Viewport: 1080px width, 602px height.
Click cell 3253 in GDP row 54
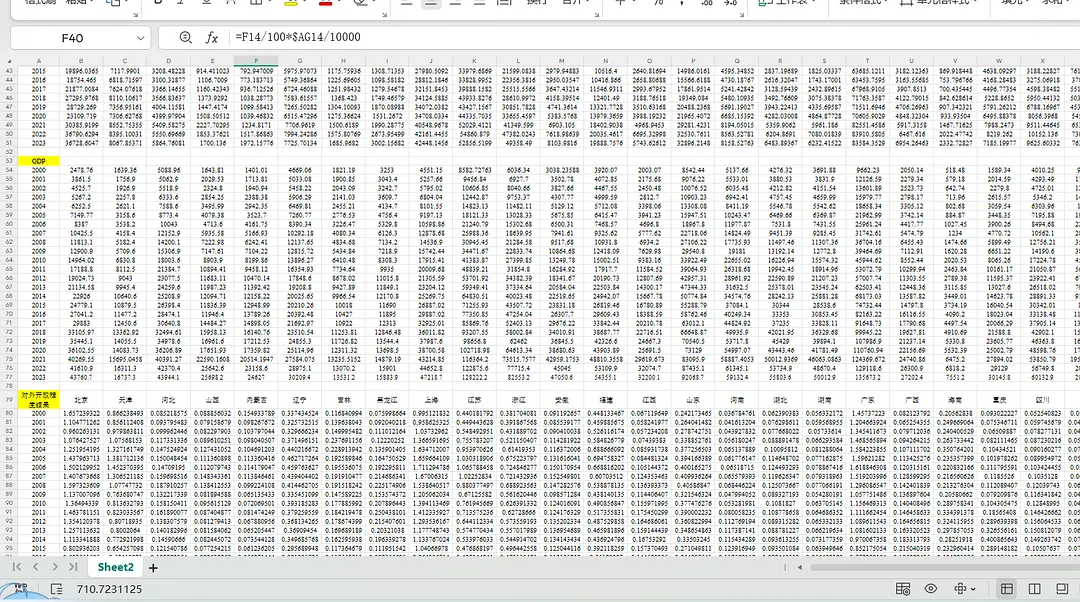387,170
